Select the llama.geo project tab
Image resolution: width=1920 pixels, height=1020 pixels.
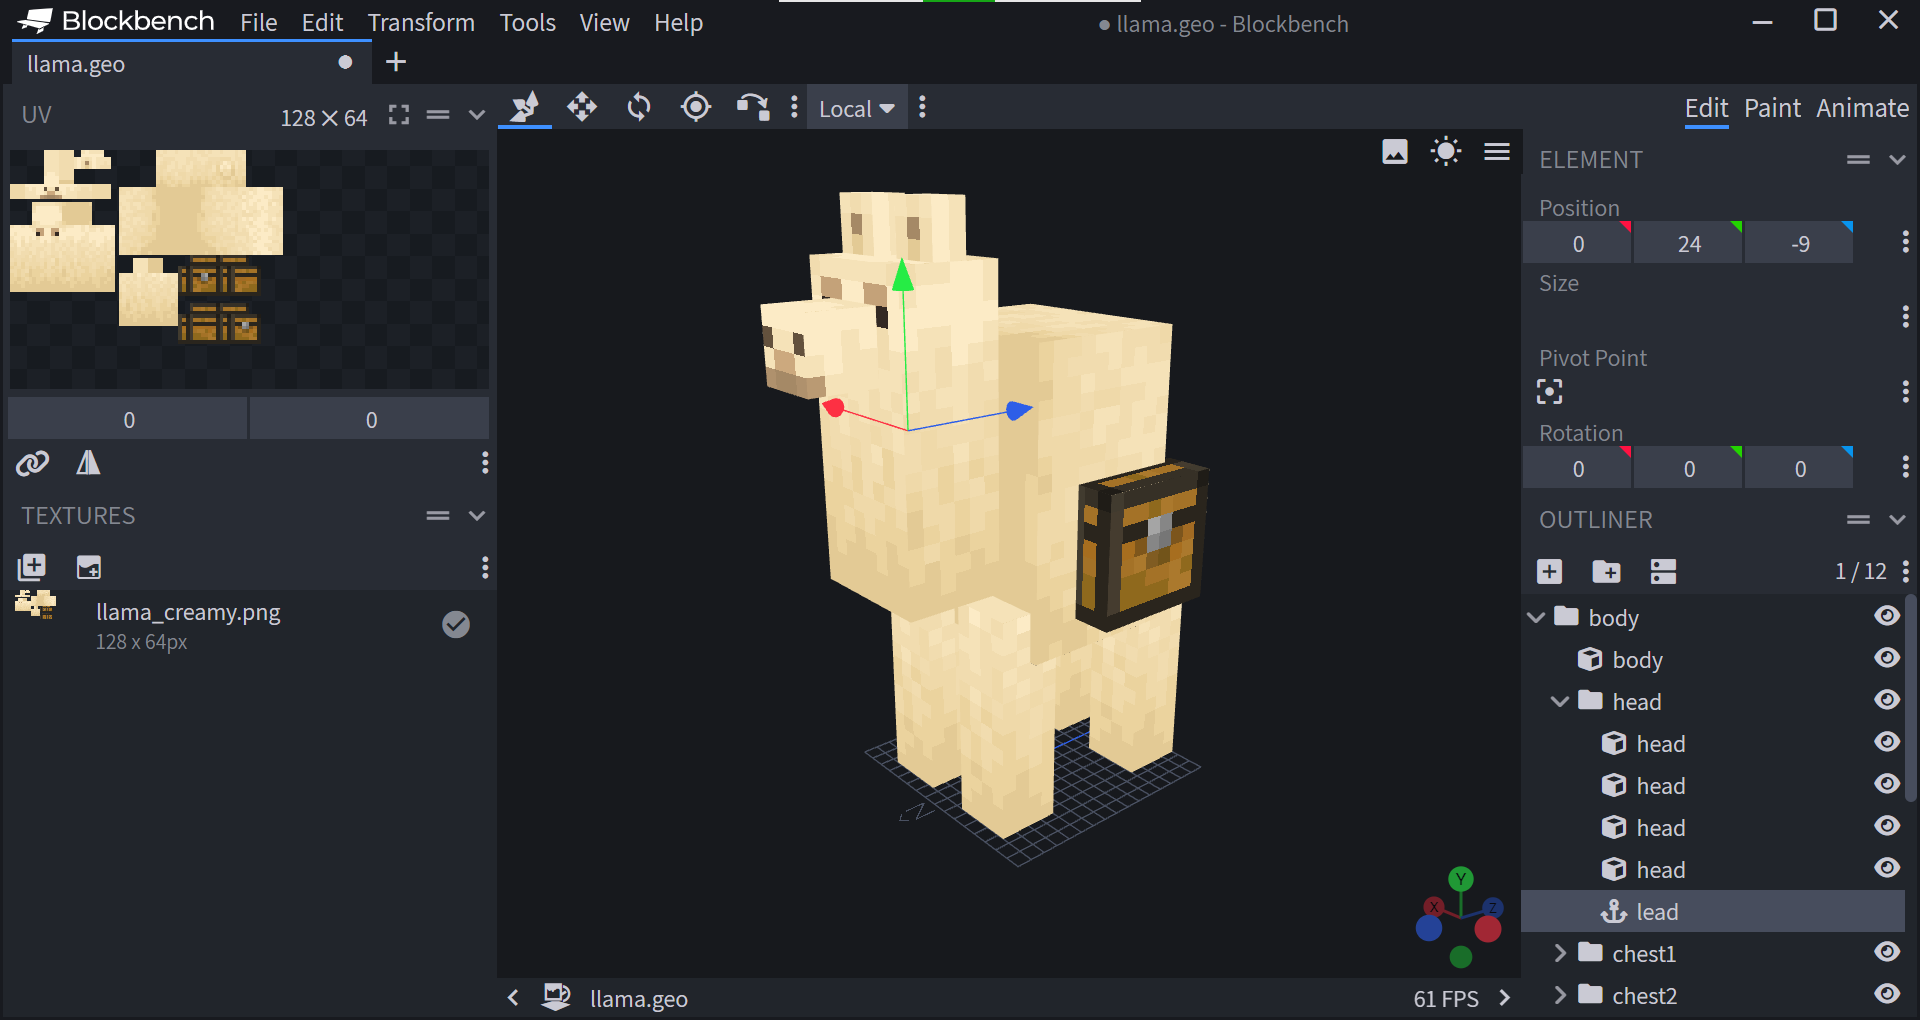(190, 64)
